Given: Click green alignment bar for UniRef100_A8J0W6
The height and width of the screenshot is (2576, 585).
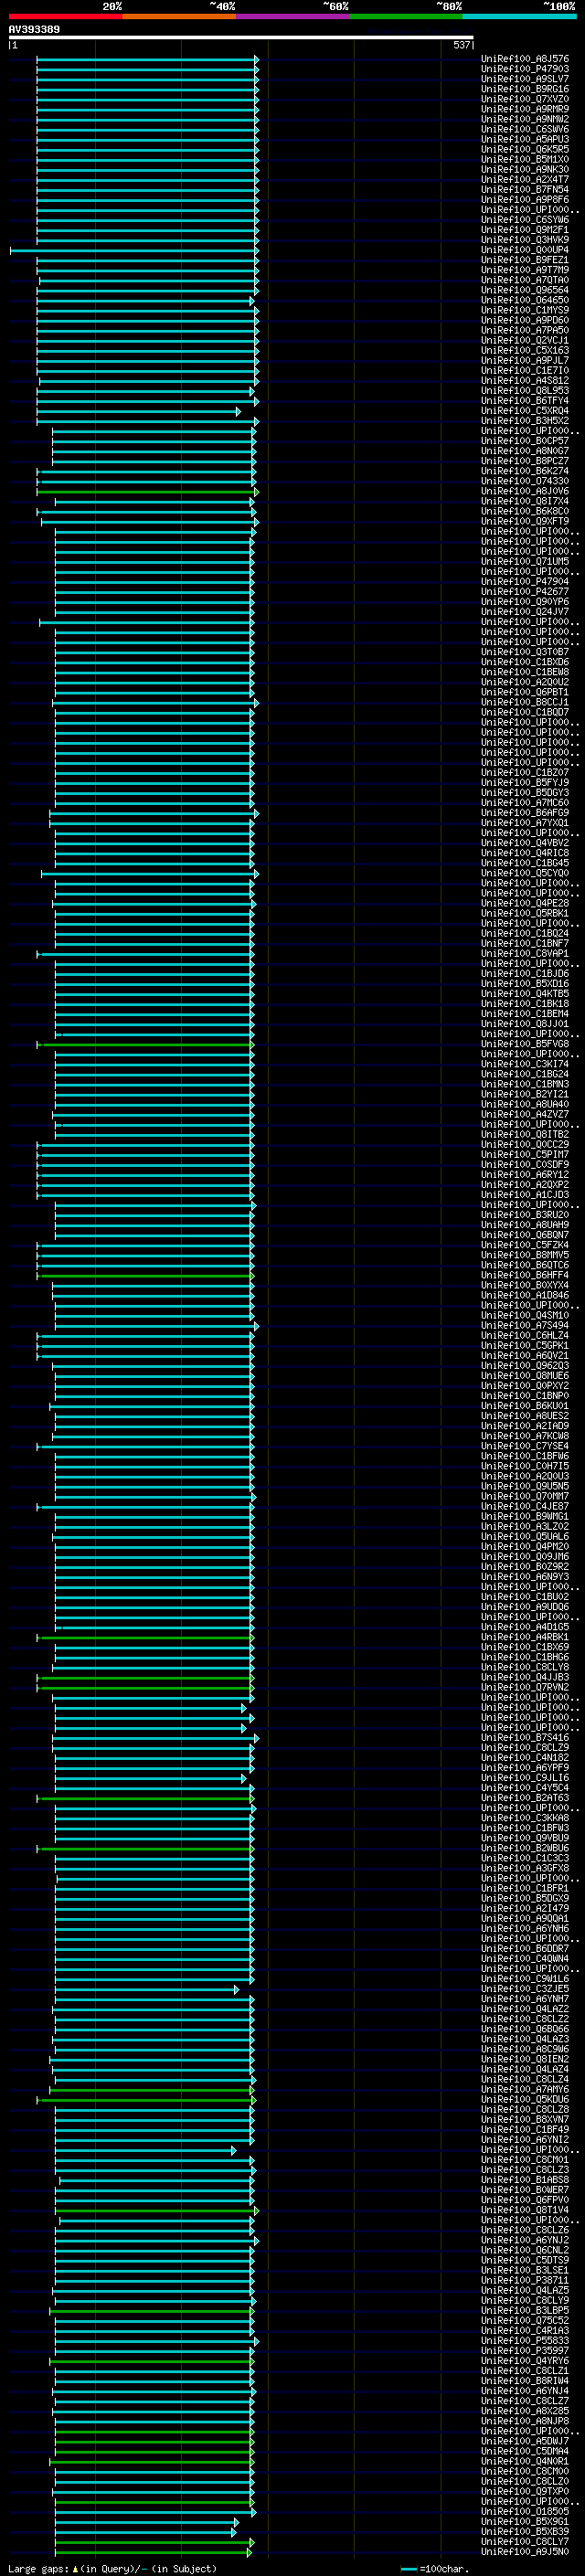Looking at the screenshot, I should click(148, 491).
